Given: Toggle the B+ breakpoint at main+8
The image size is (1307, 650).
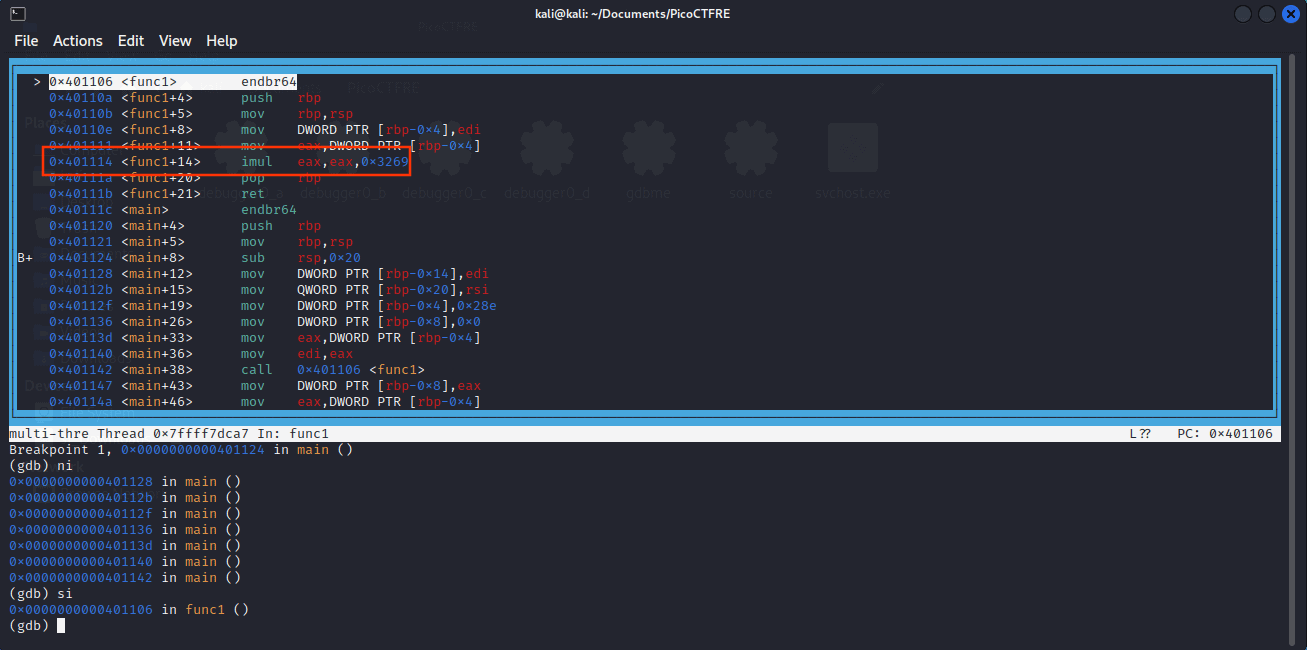Looking at the screenshot, I should click(23, 257).
